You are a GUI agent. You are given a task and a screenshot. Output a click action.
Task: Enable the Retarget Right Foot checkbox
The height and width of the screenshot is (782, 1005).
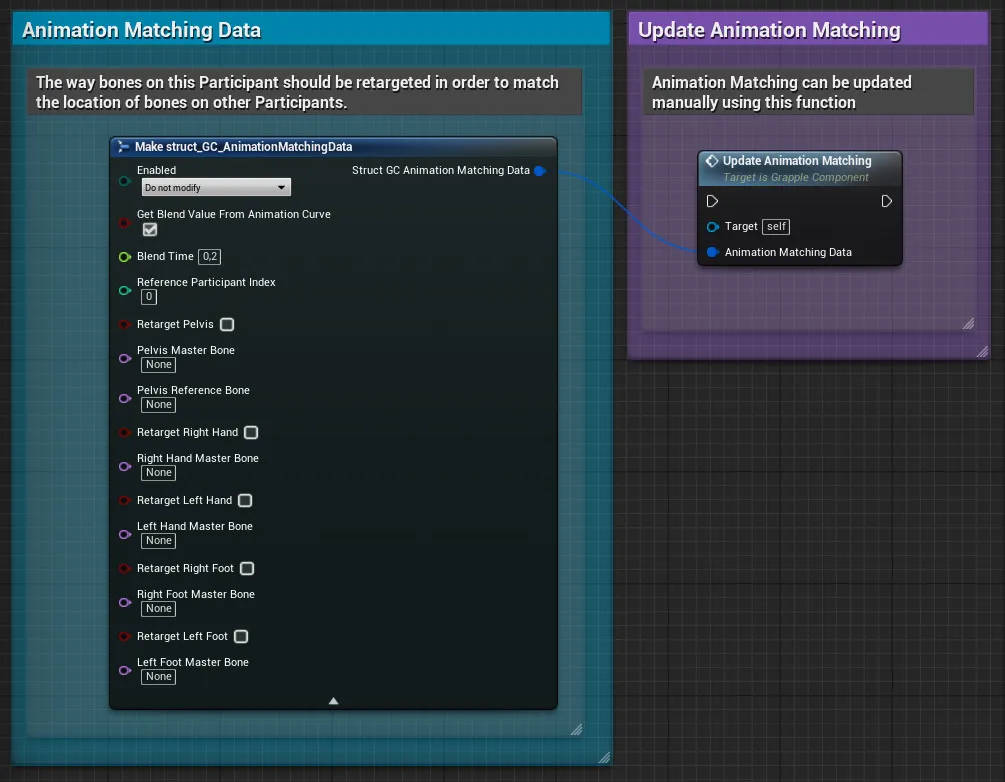(247, 569)
